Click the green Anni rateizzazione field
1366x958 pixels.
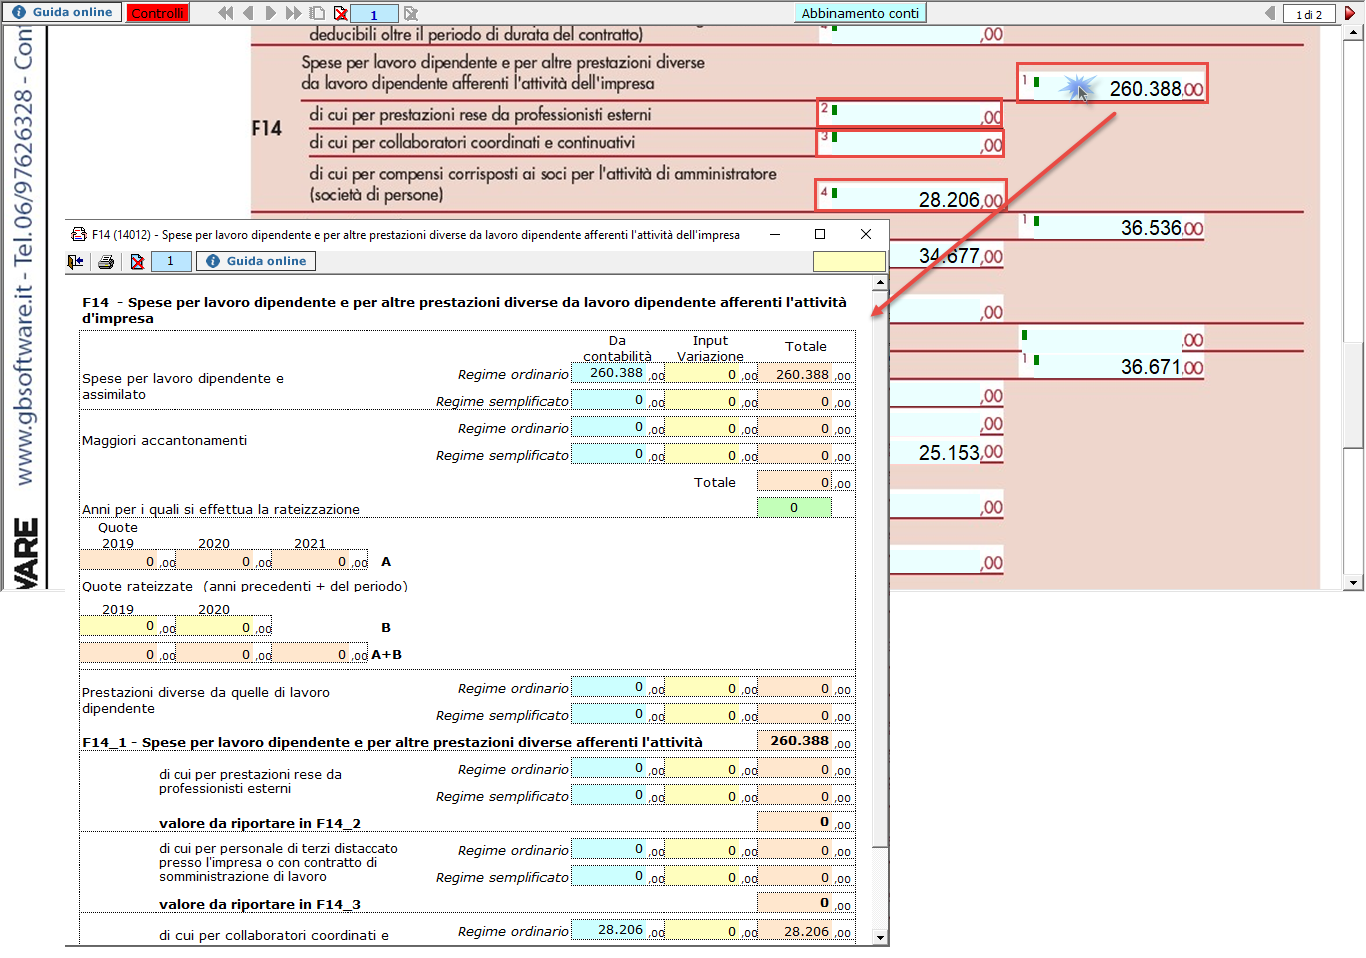(794, 508)
